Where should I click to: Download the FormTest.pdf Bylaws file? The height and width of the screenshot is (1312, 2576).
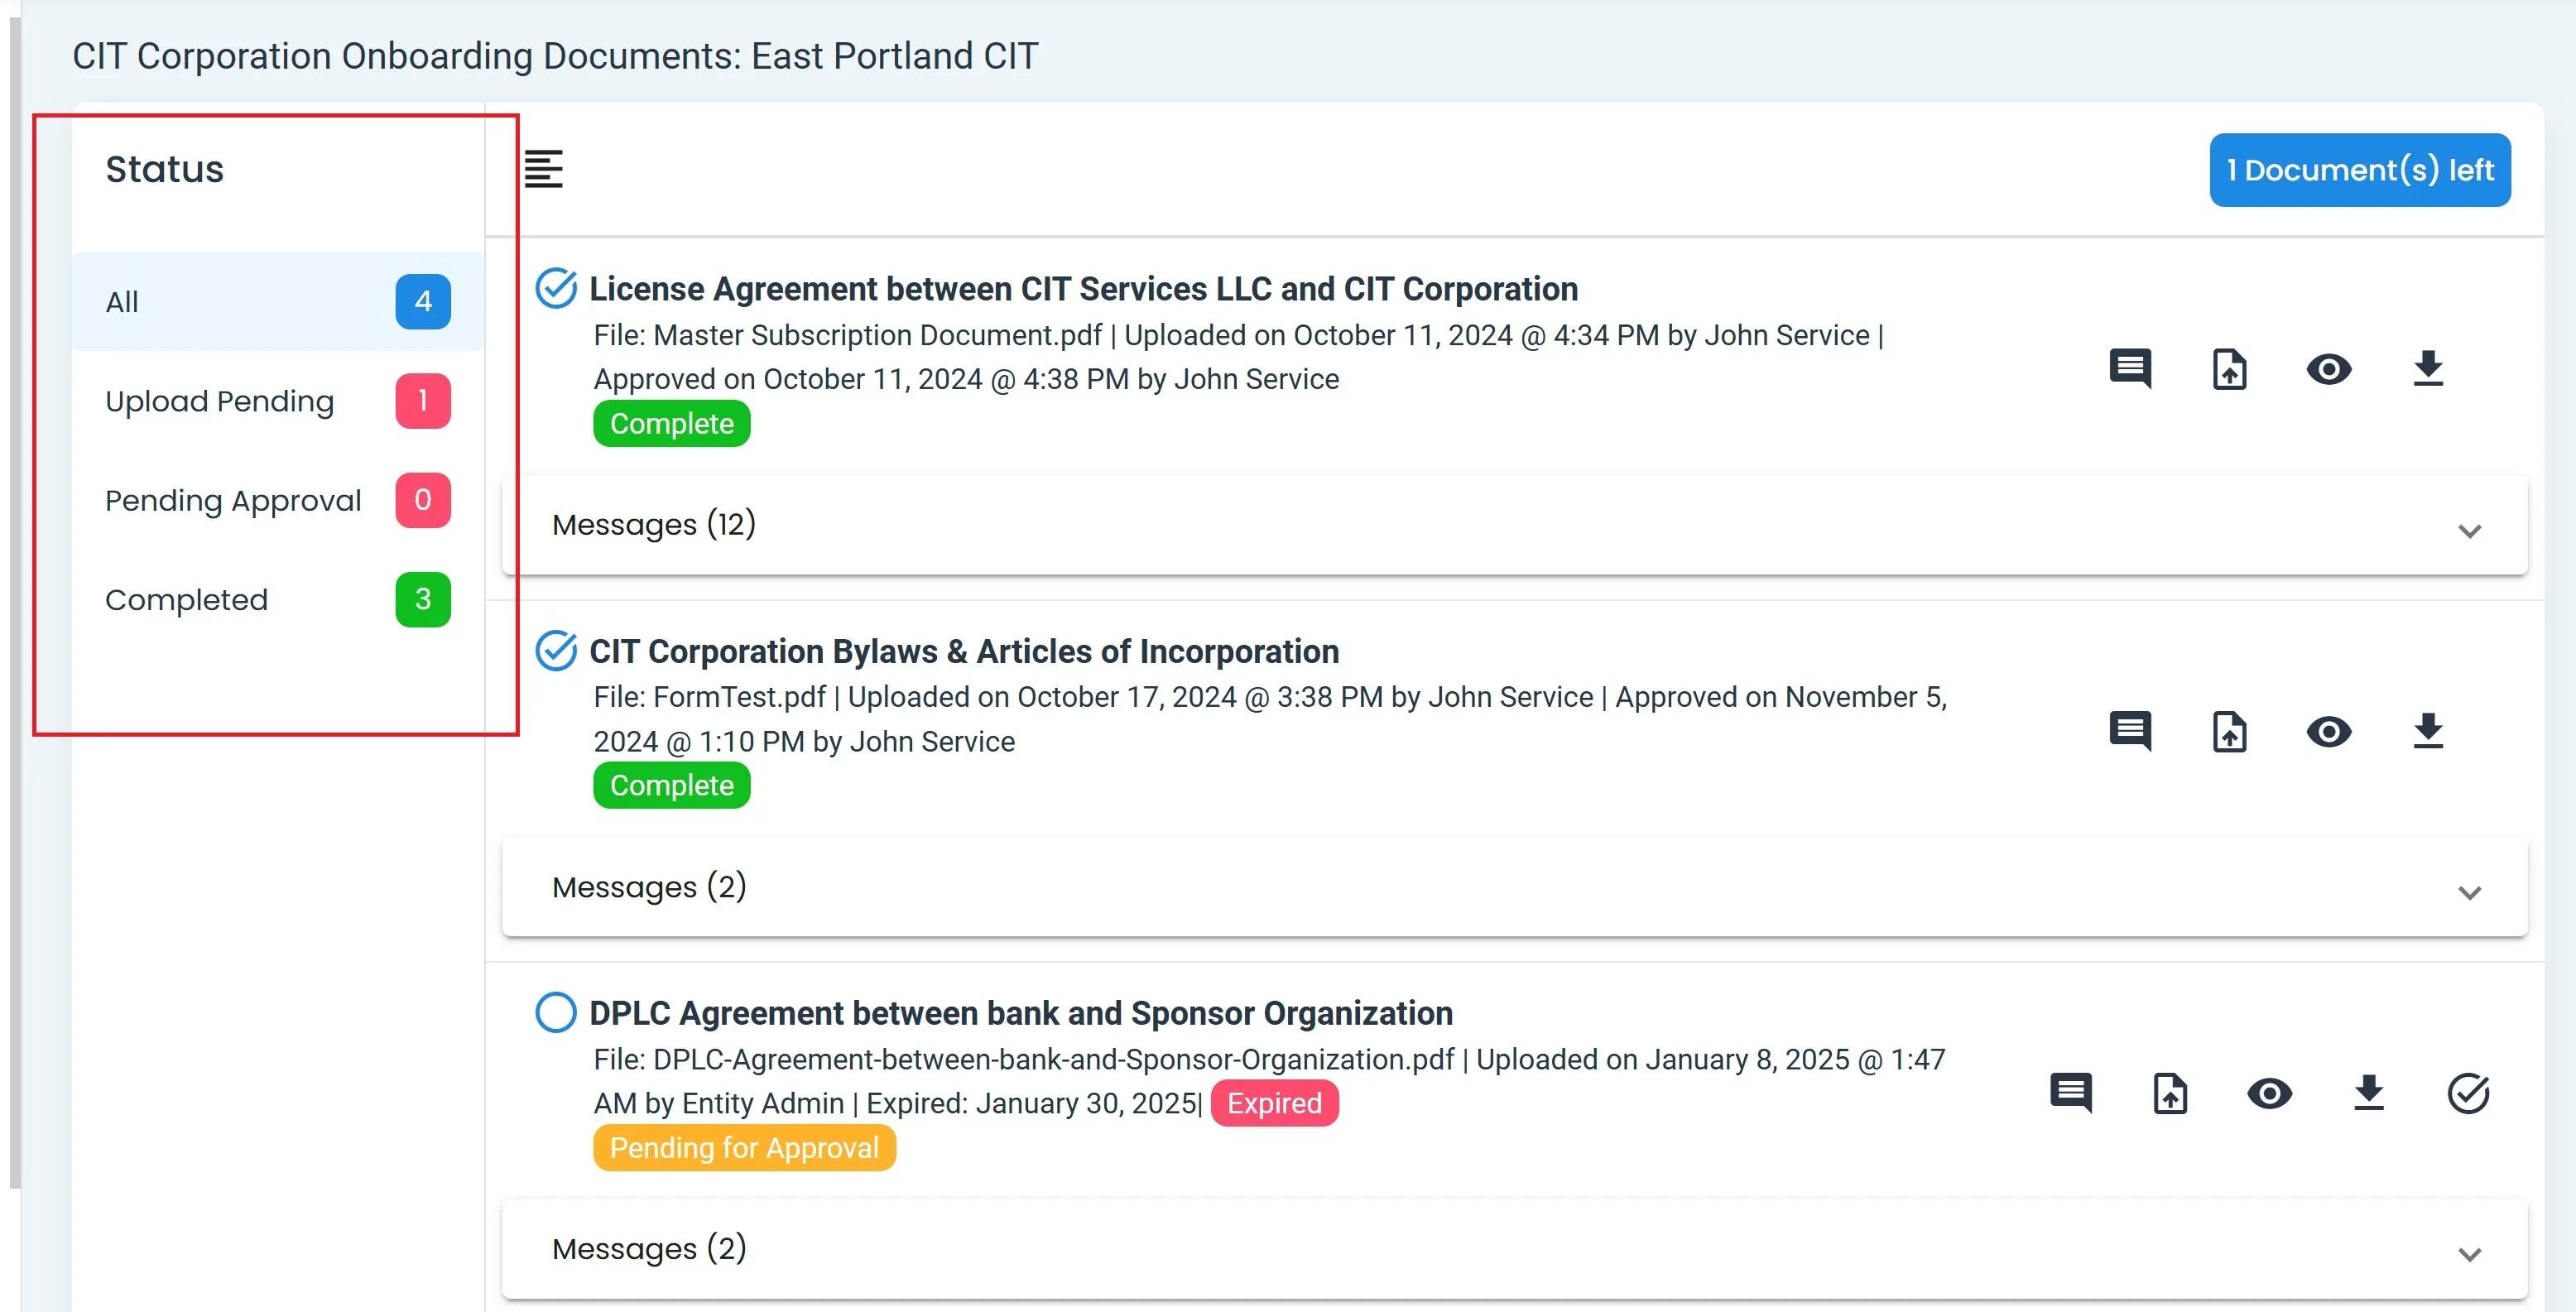coord(2427,731)
